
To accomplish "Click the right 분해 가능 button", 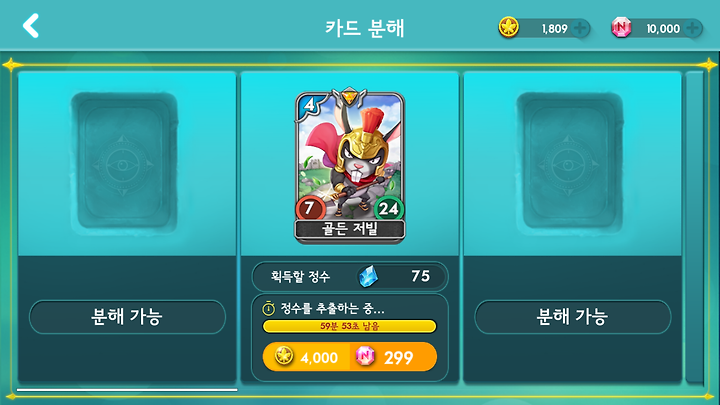I will pos(573,317).
